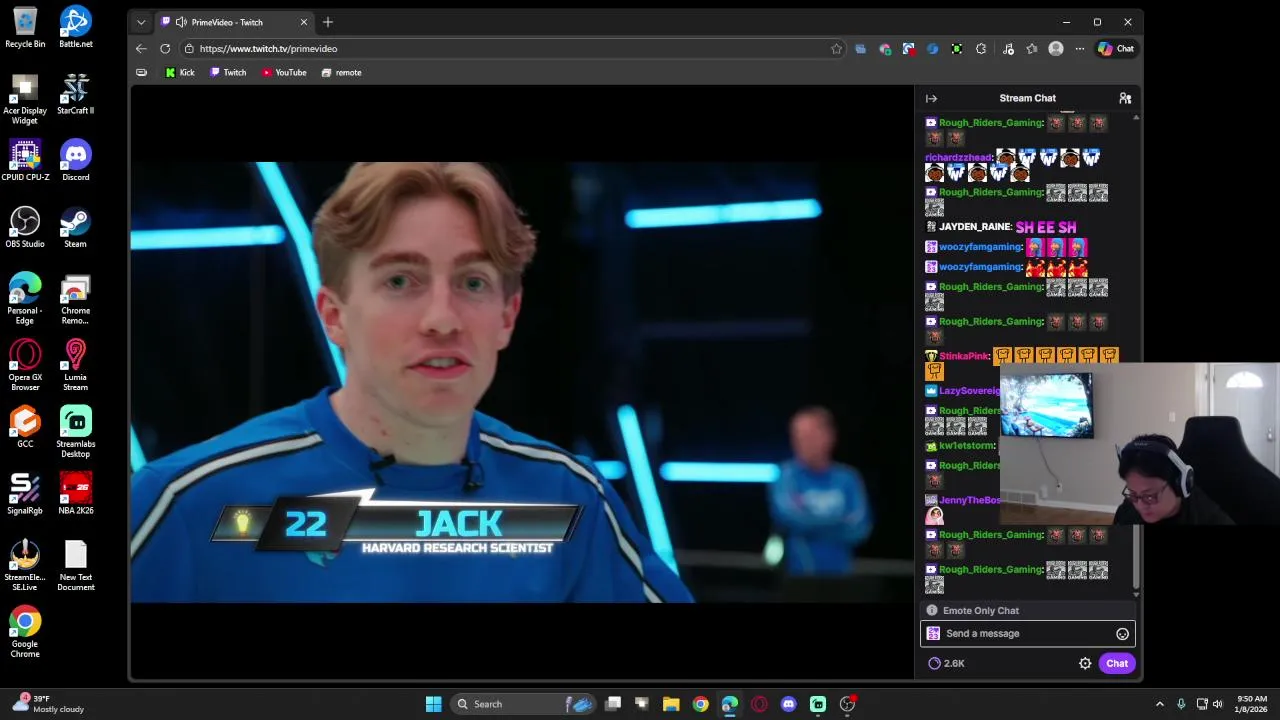
Task: Open chat settings gear
Action: 1085,663
